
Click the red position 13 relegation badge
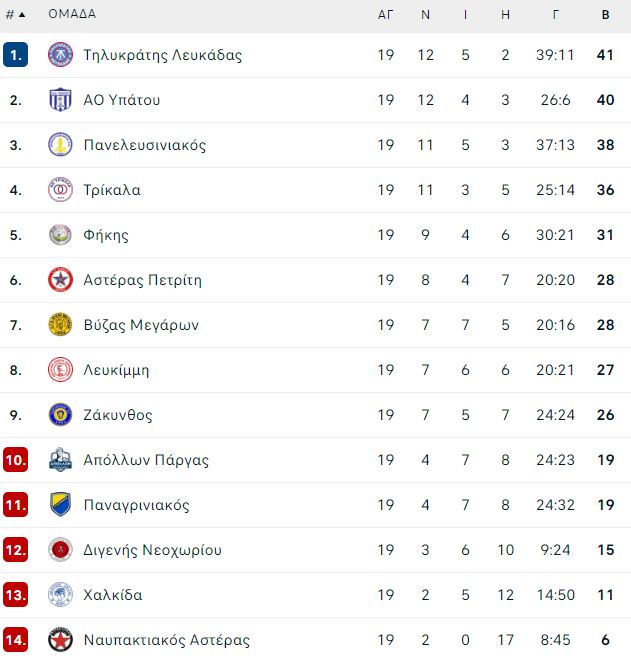coord(15,594)
